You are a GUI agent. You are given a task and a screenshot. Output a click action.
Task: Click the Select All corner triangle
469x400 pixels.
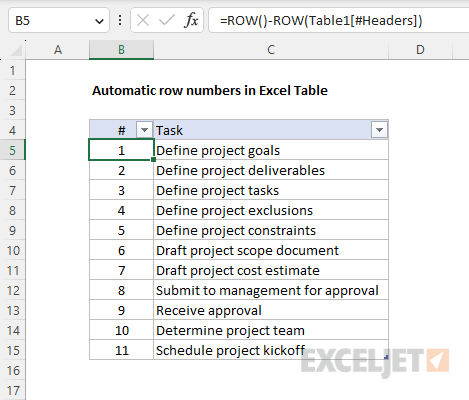(16, 50)
